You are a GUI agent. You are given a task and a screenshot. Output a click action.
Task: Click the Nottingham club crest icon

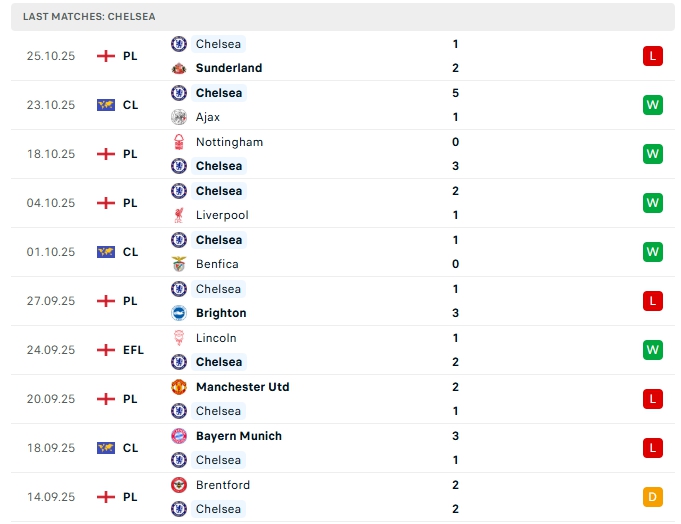point(179,142)
